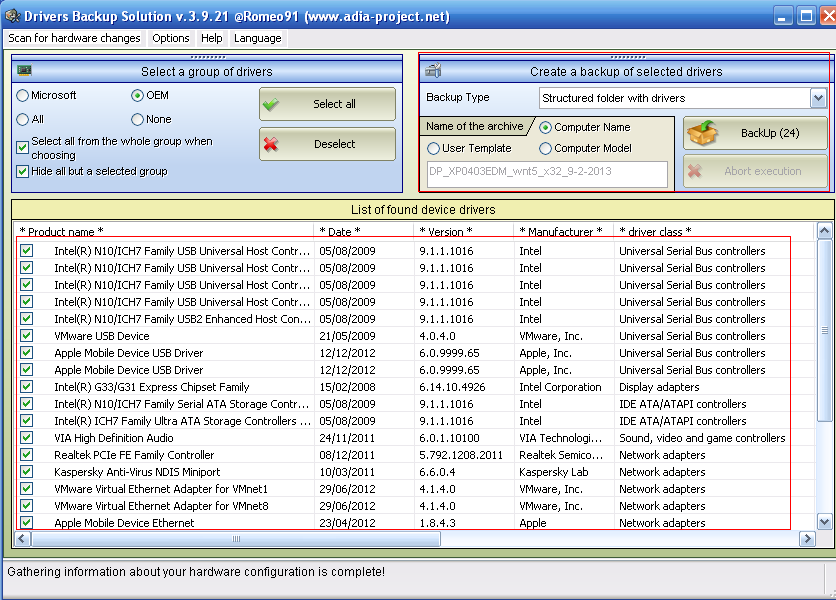Screen dimensions: 836x600
Task: Uncheck Intel N10/ICH7 USB2 Enhanced Host Controller
Action: coord(27,319)
